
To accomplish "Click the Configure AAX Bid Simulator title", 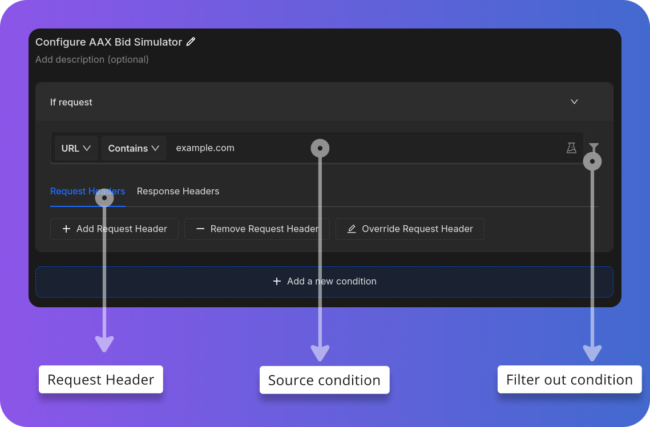I will (109, 42).
